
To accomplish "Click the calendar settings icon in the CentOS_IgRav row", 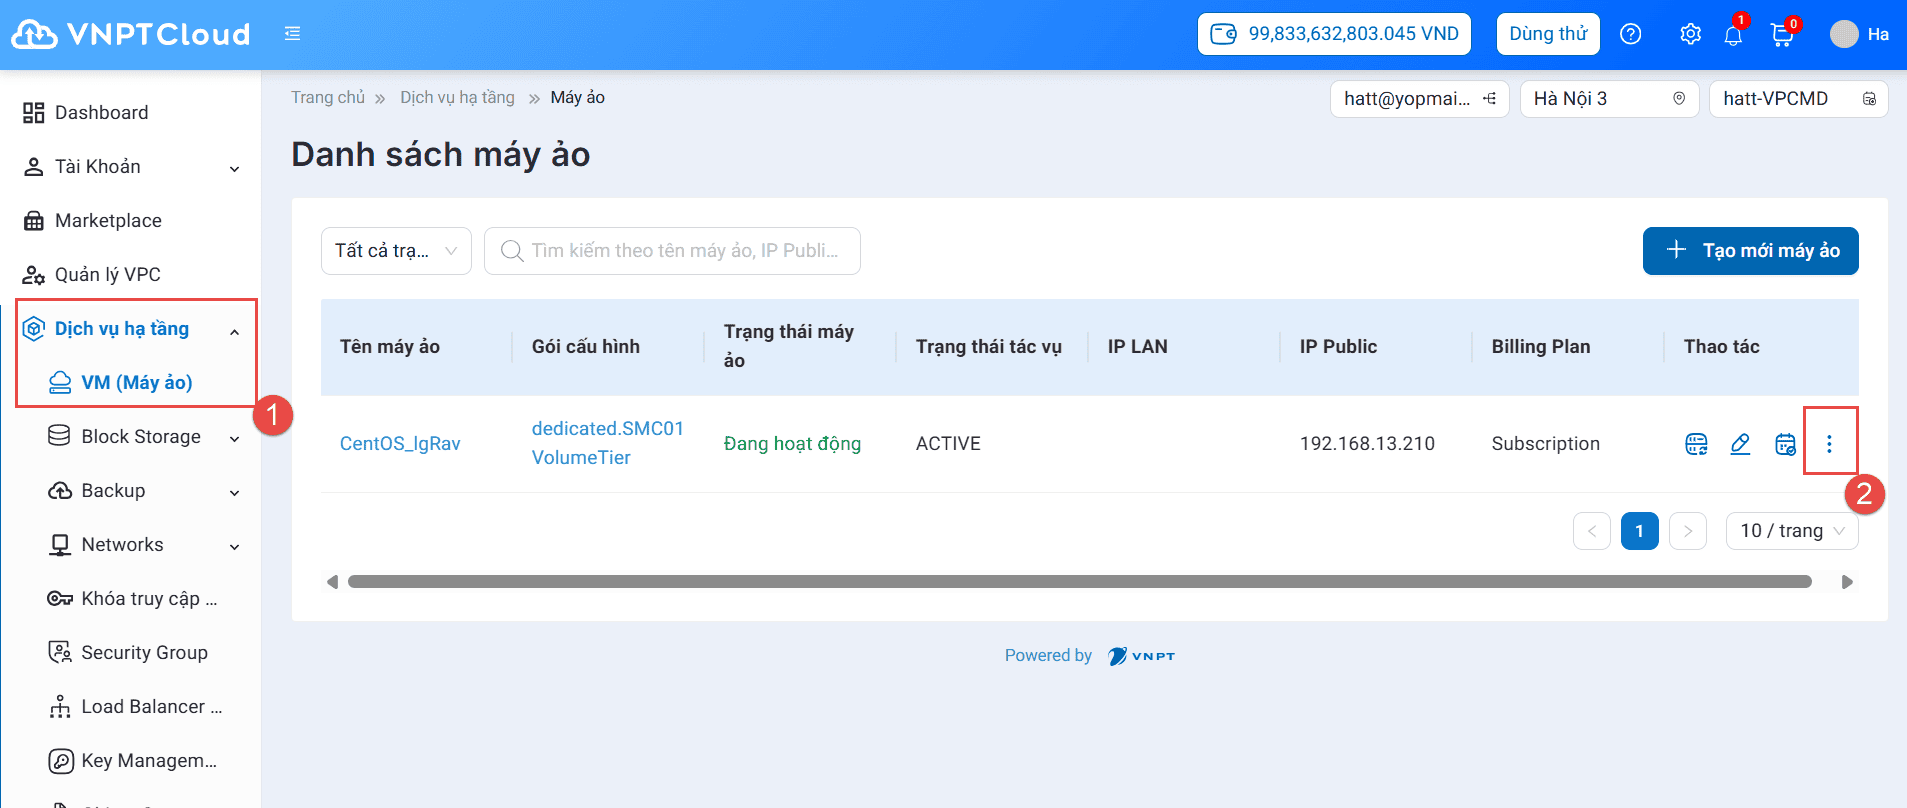I will click(1785, 444).
